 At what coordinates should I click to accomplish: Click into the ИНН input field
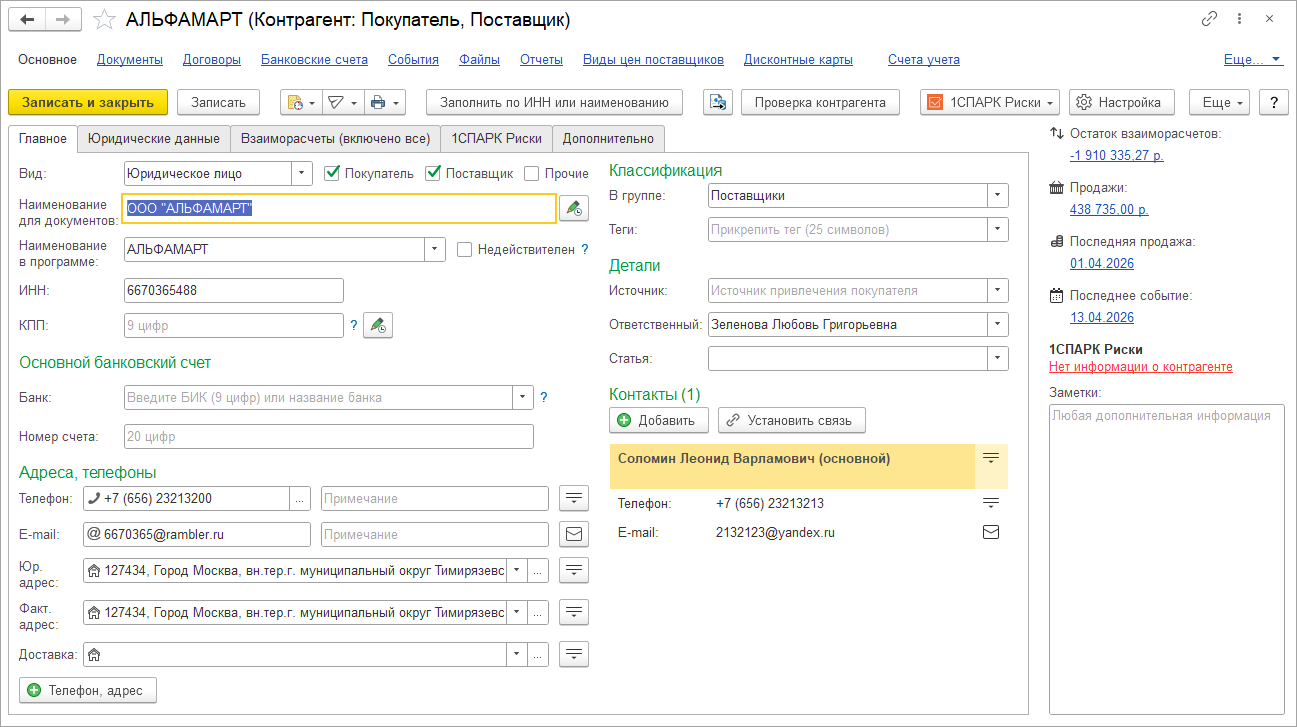(233, 290)
